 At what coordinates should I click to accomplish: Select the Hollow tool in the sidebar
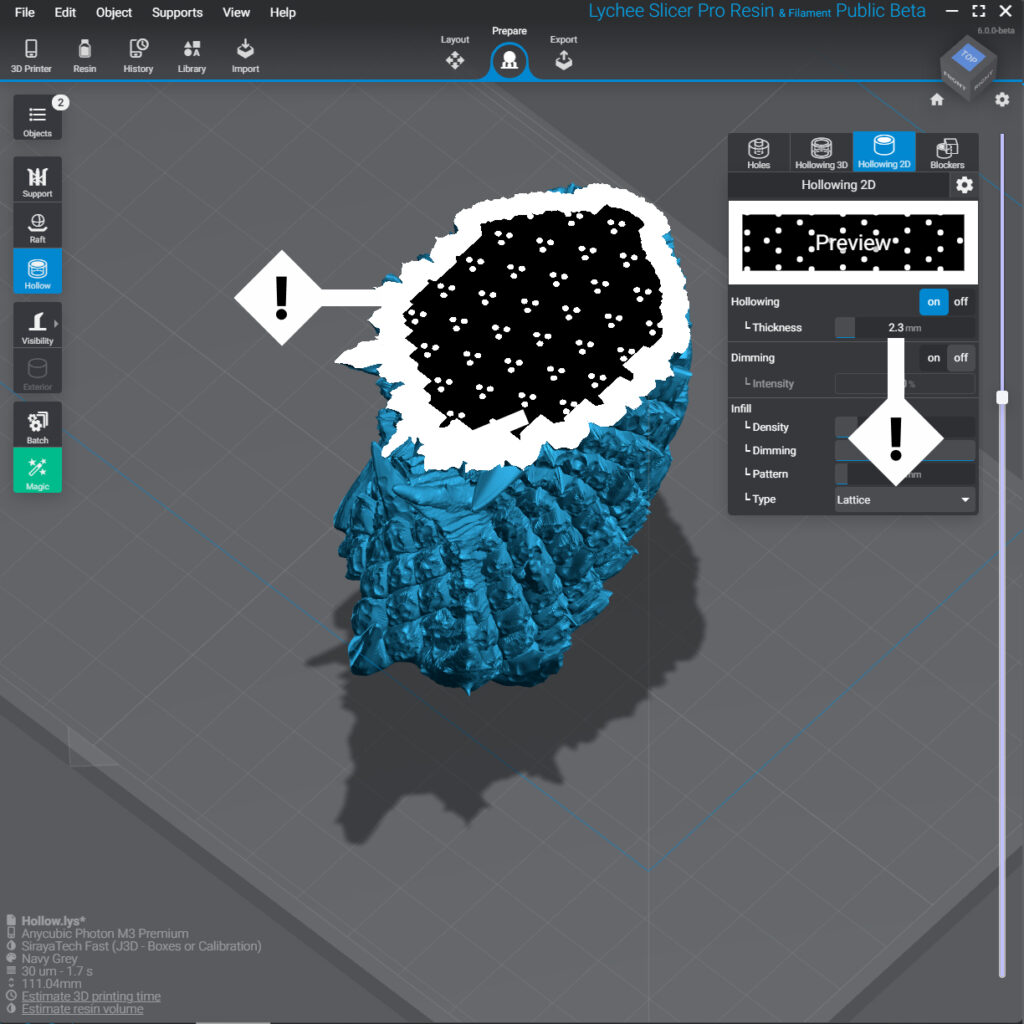tap(37, 270)
